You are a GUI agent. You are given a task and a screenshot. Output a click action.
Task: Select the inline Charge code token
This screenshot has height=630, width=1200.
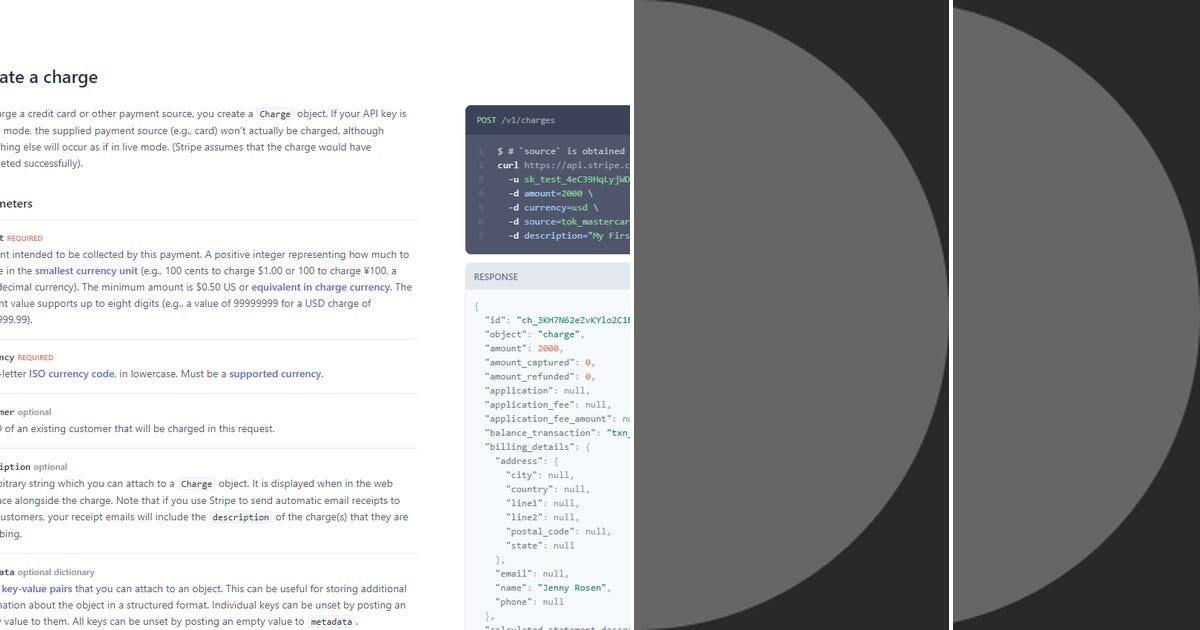tap(275, 114)
